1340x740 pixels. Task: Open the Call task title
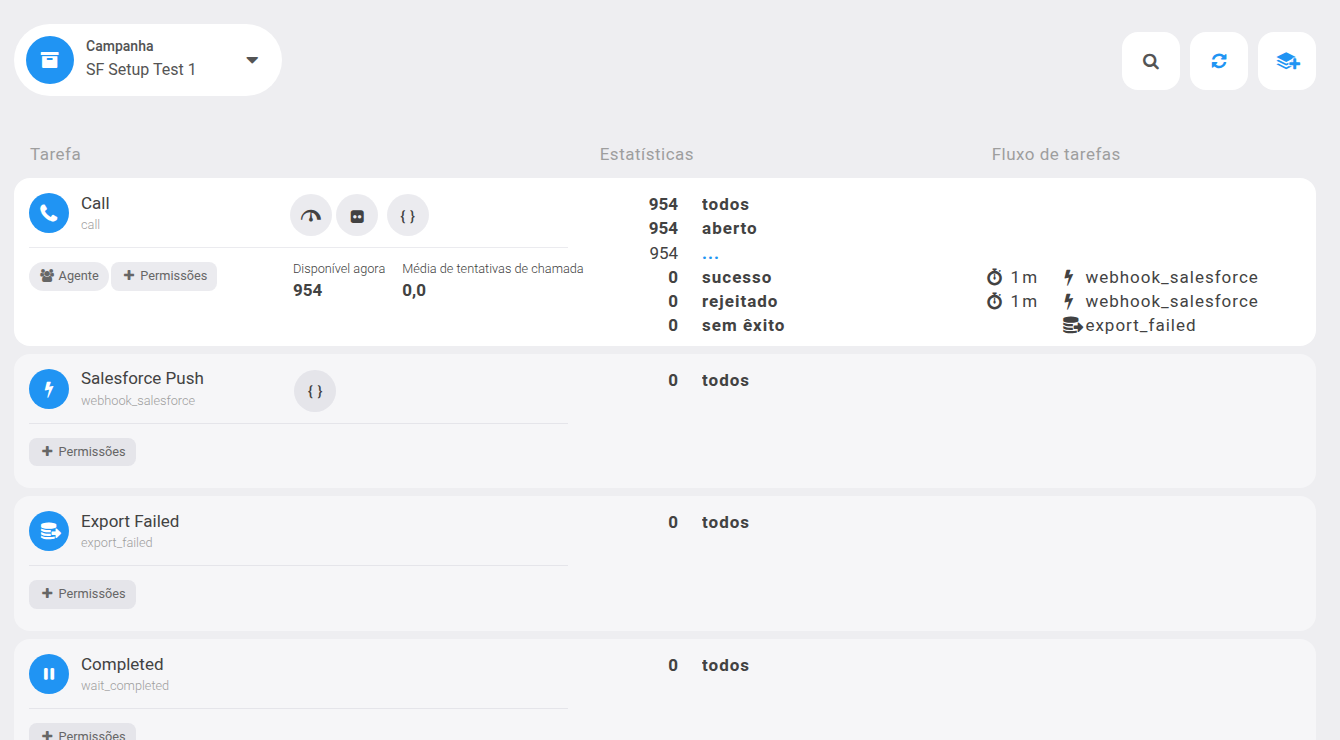tap(95, 203)
